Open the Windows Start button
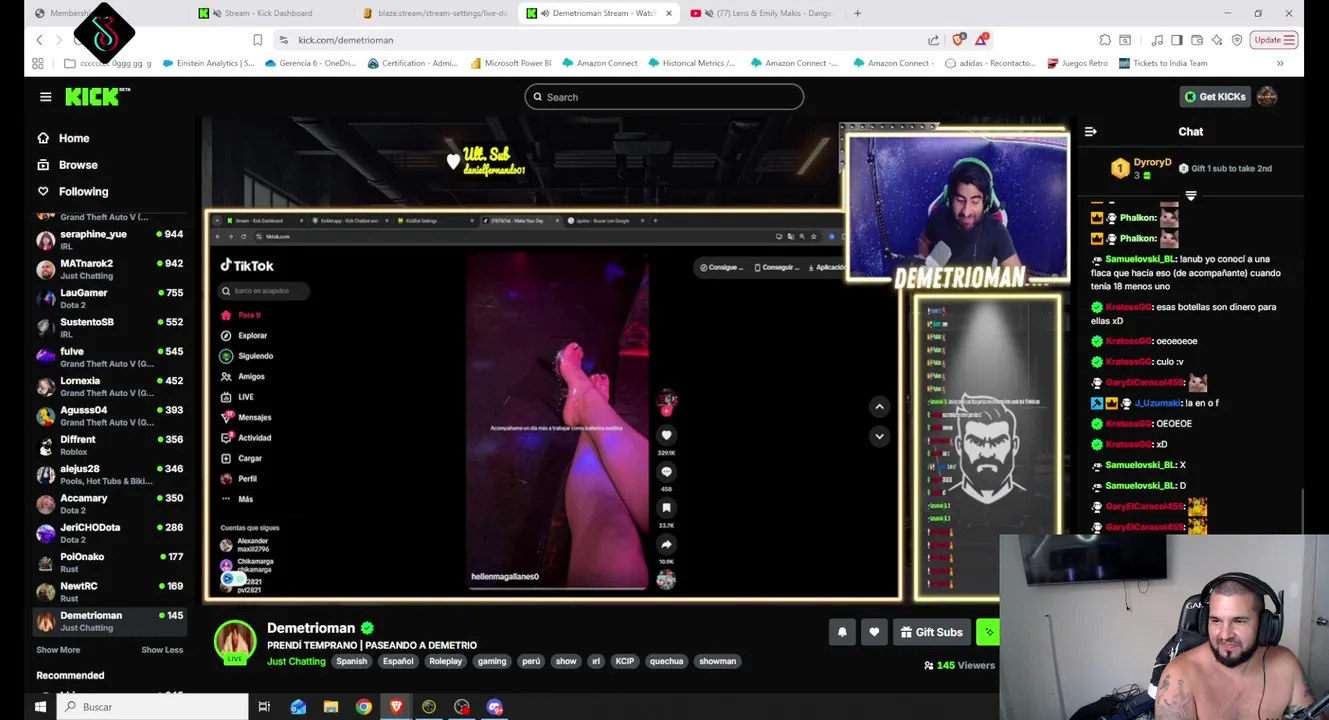This screenshot has height=720, width=1329. click(40, 707)
